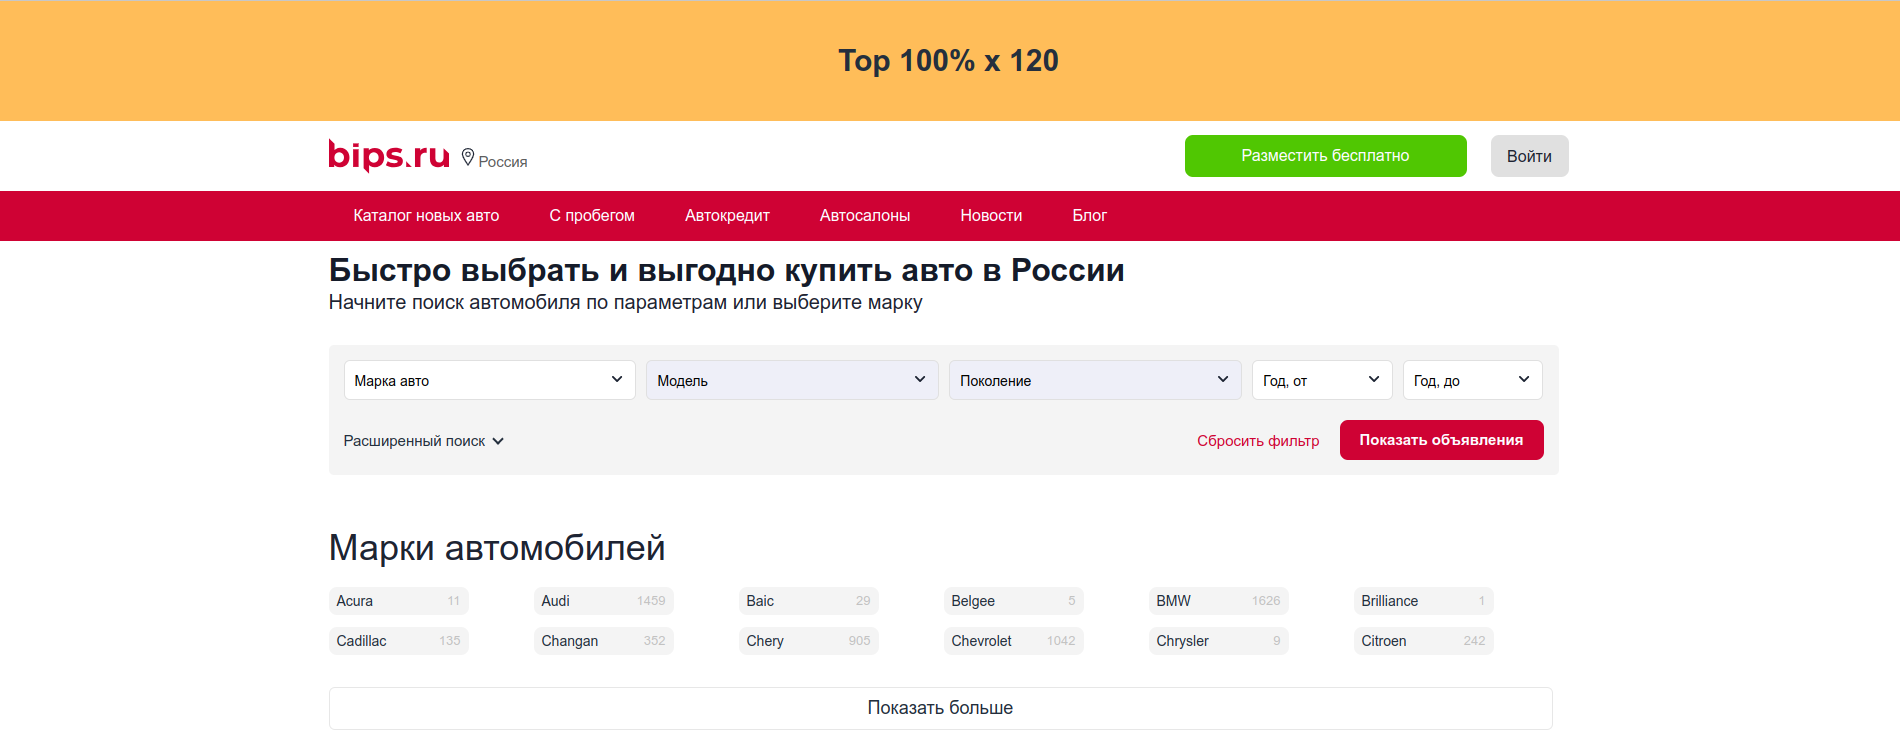The width and height of the screenshot is (1900, 744).
Task: Open Автокредит page
Action: click(x=727, y=216)
